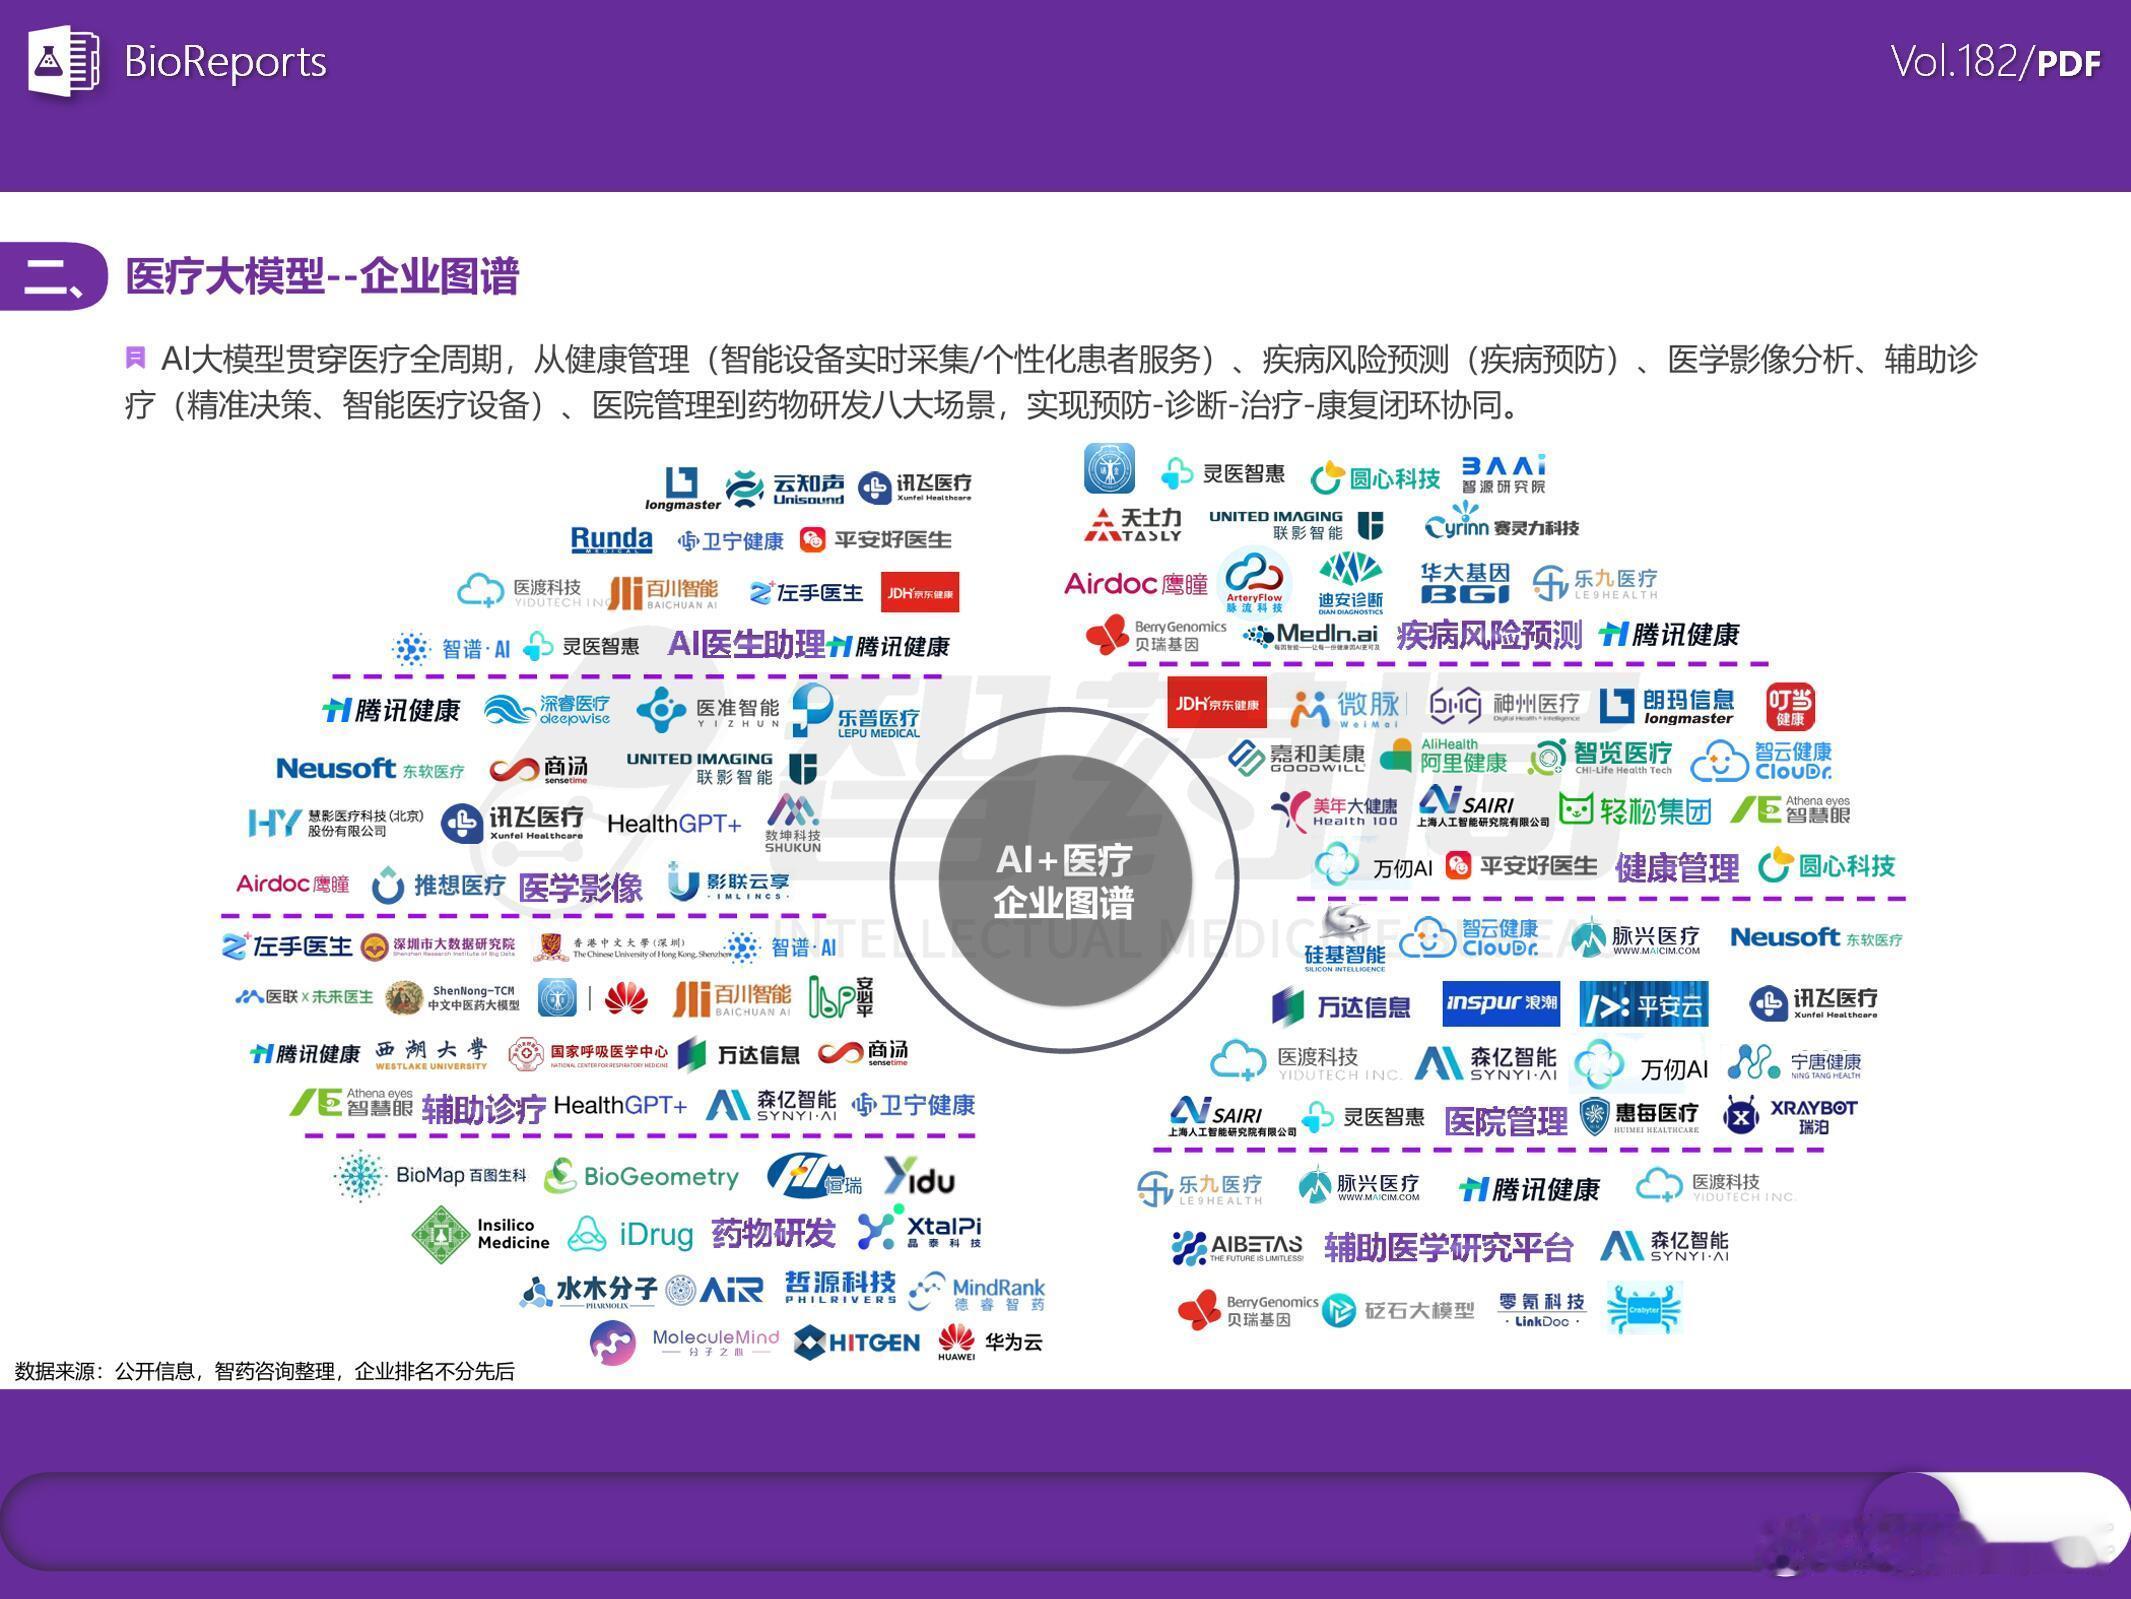The width and height of the screenshot is (2131, 1599).
Task: Click the XRAYBOT 瑞泊 logo
Action: [x=1790, y=1116]
